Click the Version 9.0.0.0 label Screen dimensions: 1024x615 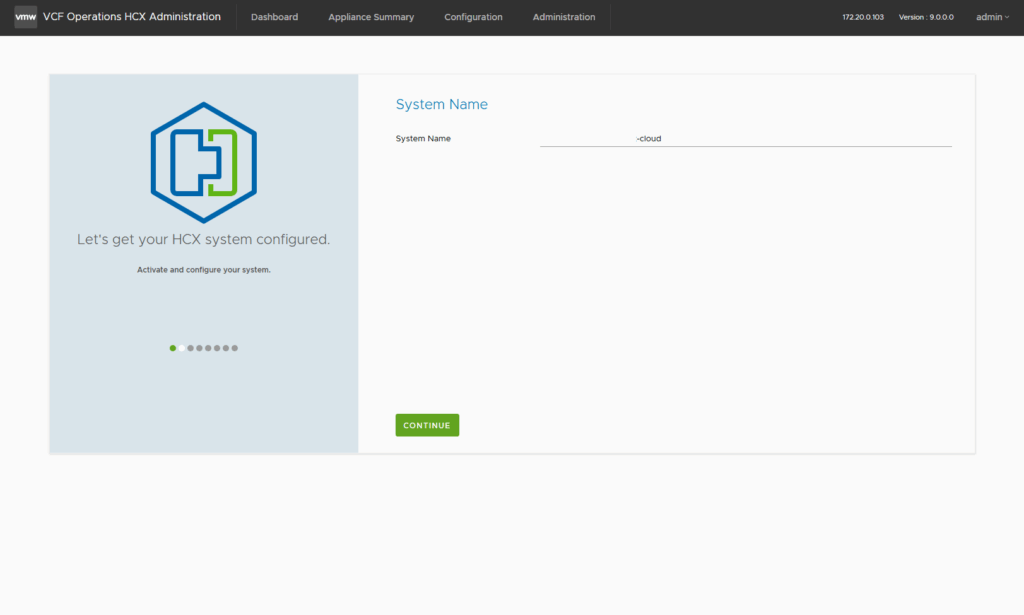(926, 17)
